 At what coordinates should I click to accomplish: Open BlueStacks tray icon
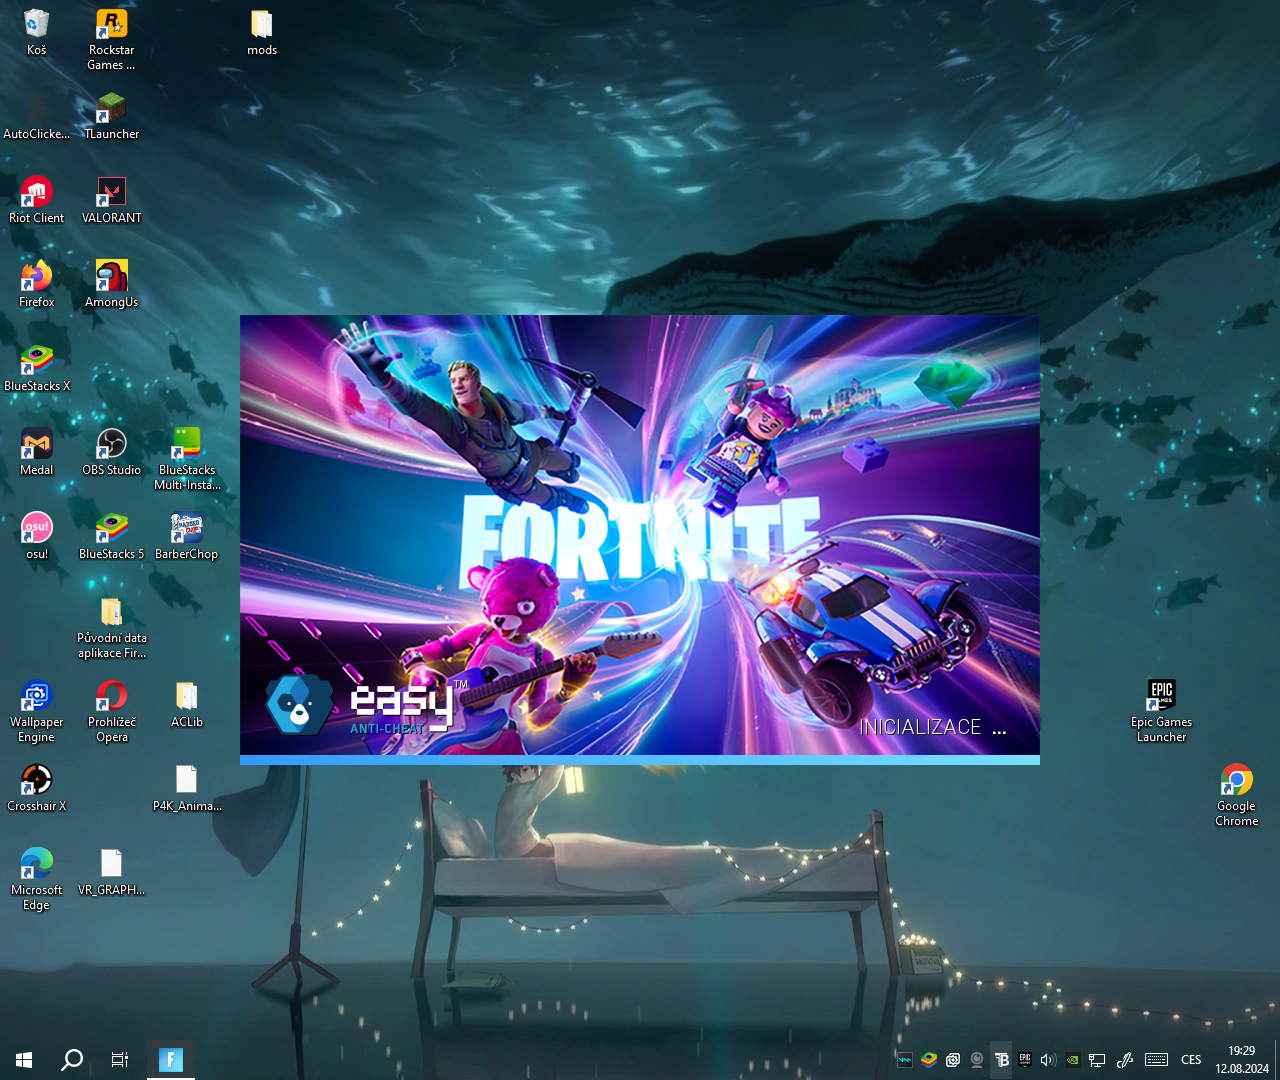[x=929, y=1060]
